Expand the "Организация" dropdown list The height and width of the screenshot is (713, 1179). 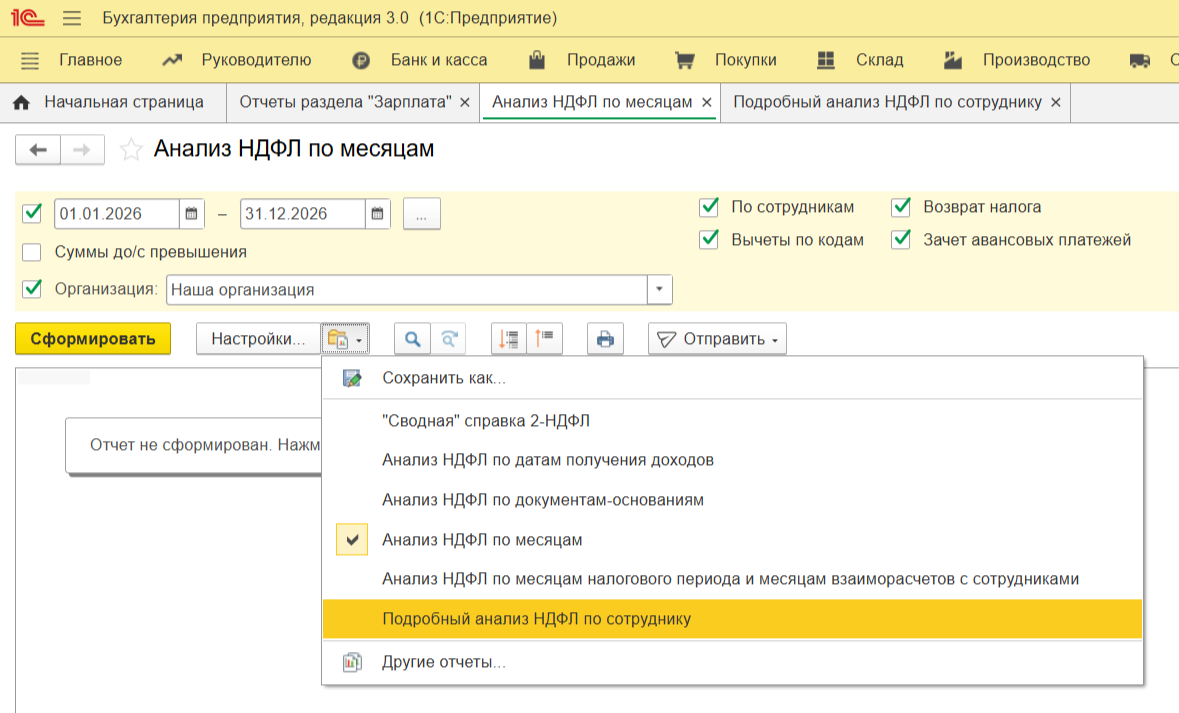click(x=660, y=290)
